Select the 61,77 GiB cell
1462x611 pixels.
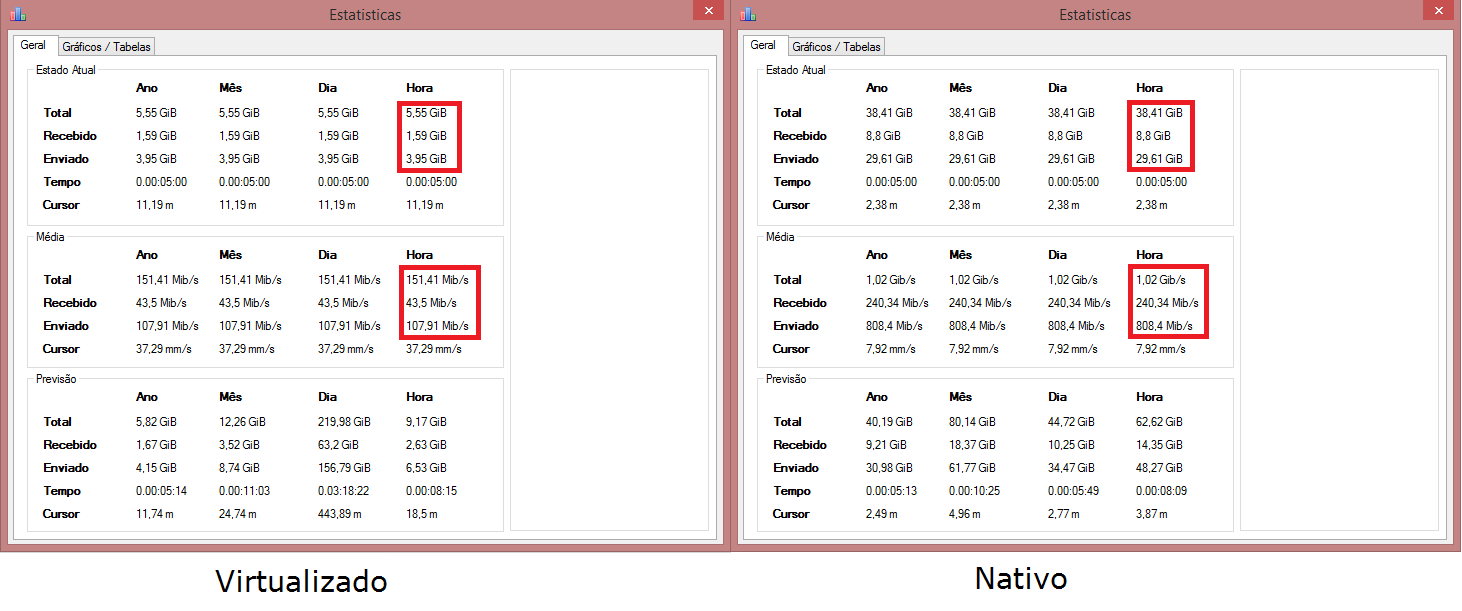pyautogui.click(x=972, y=468)
